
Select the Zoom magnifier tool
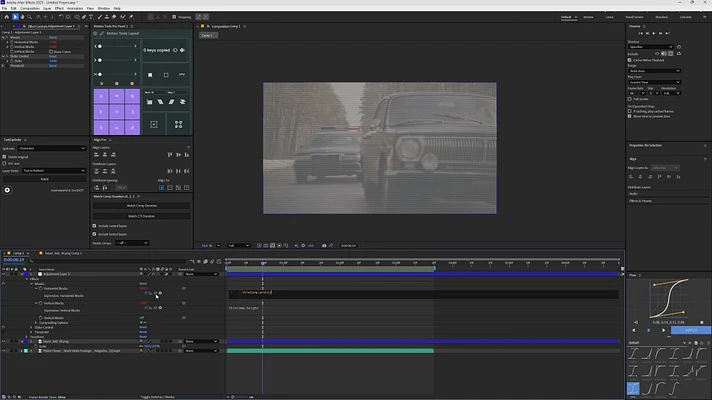[x=30, y=17]
